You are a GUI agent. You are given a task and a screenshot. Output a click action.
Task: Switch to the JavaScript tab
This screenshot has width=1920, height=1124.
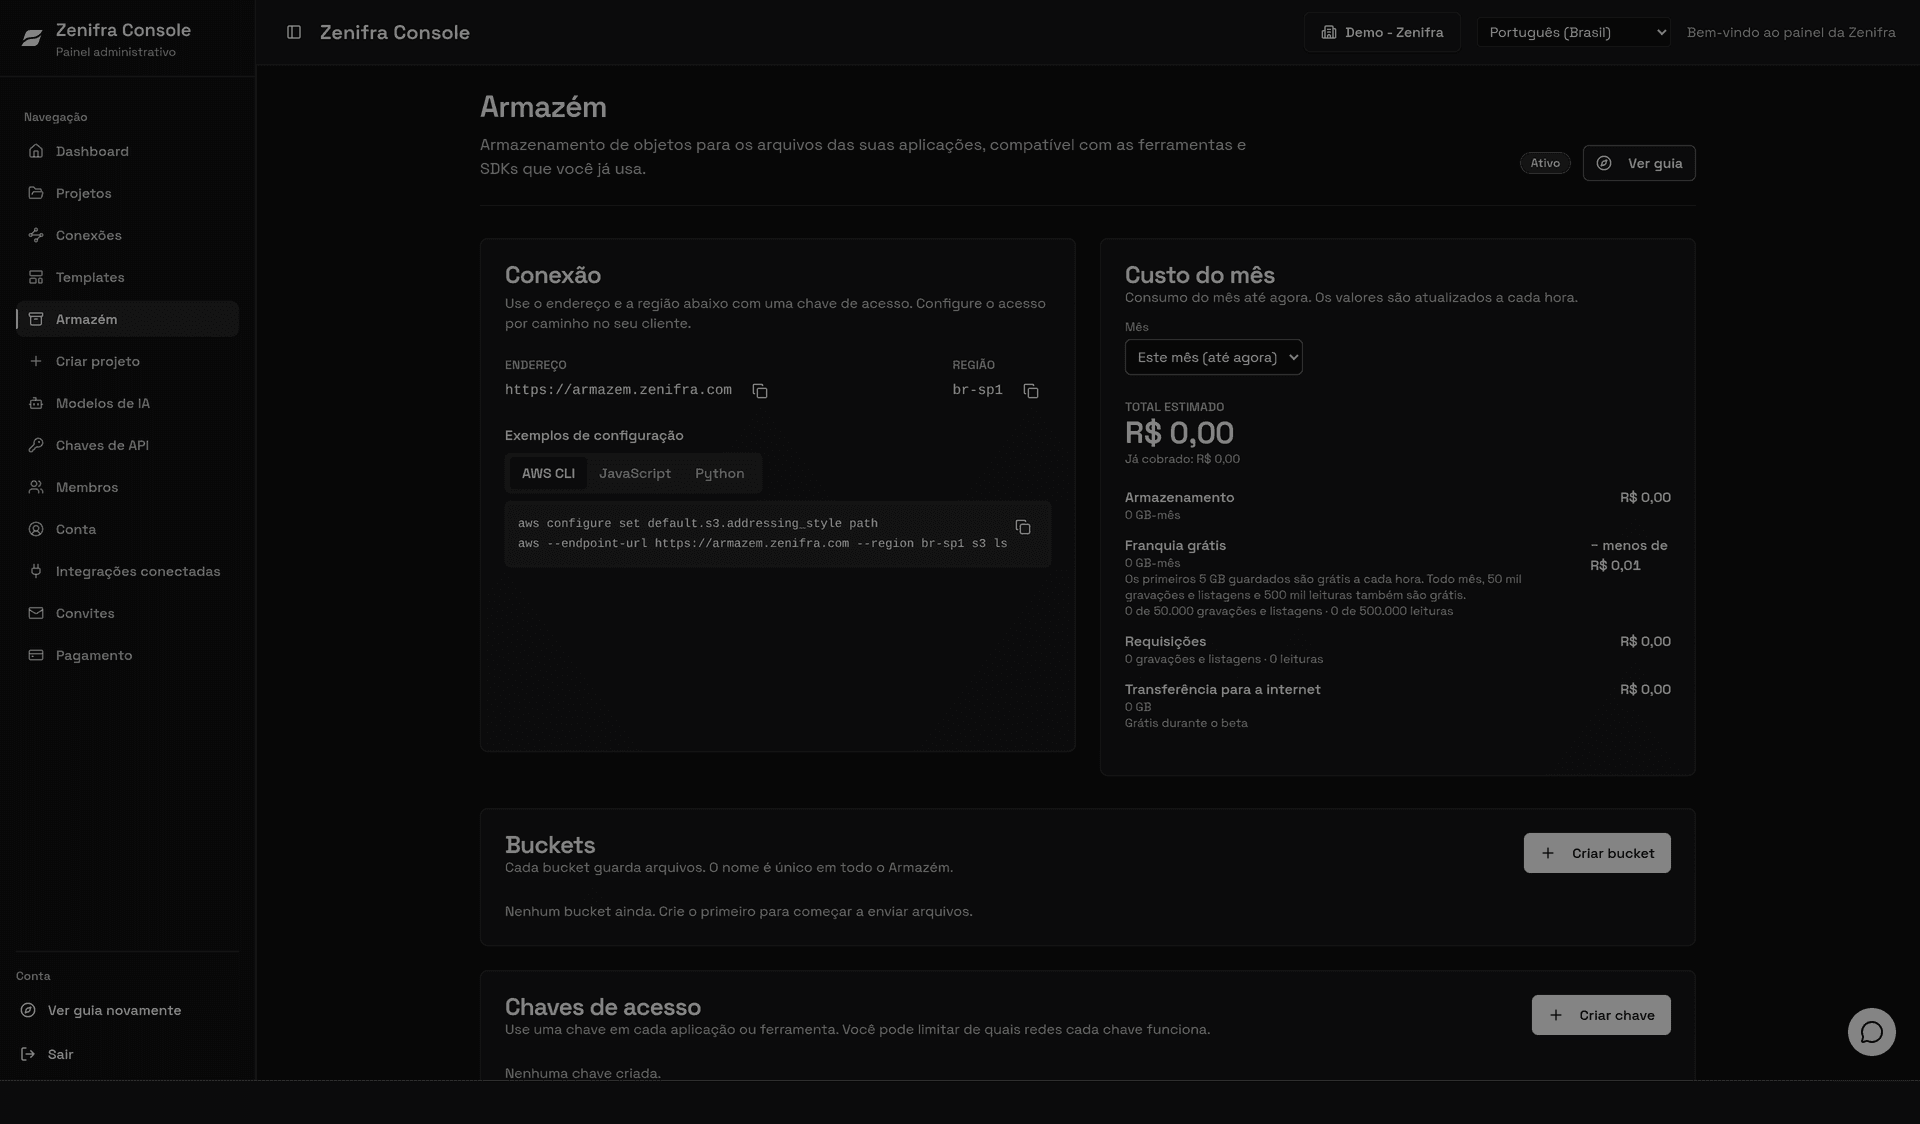tap(635, 473)
